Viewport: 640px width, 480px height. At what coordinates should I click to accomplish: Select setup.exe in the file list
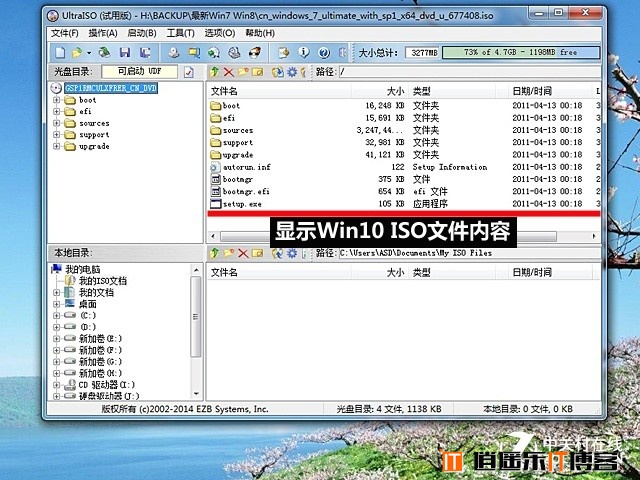click(x=242, y=204)
